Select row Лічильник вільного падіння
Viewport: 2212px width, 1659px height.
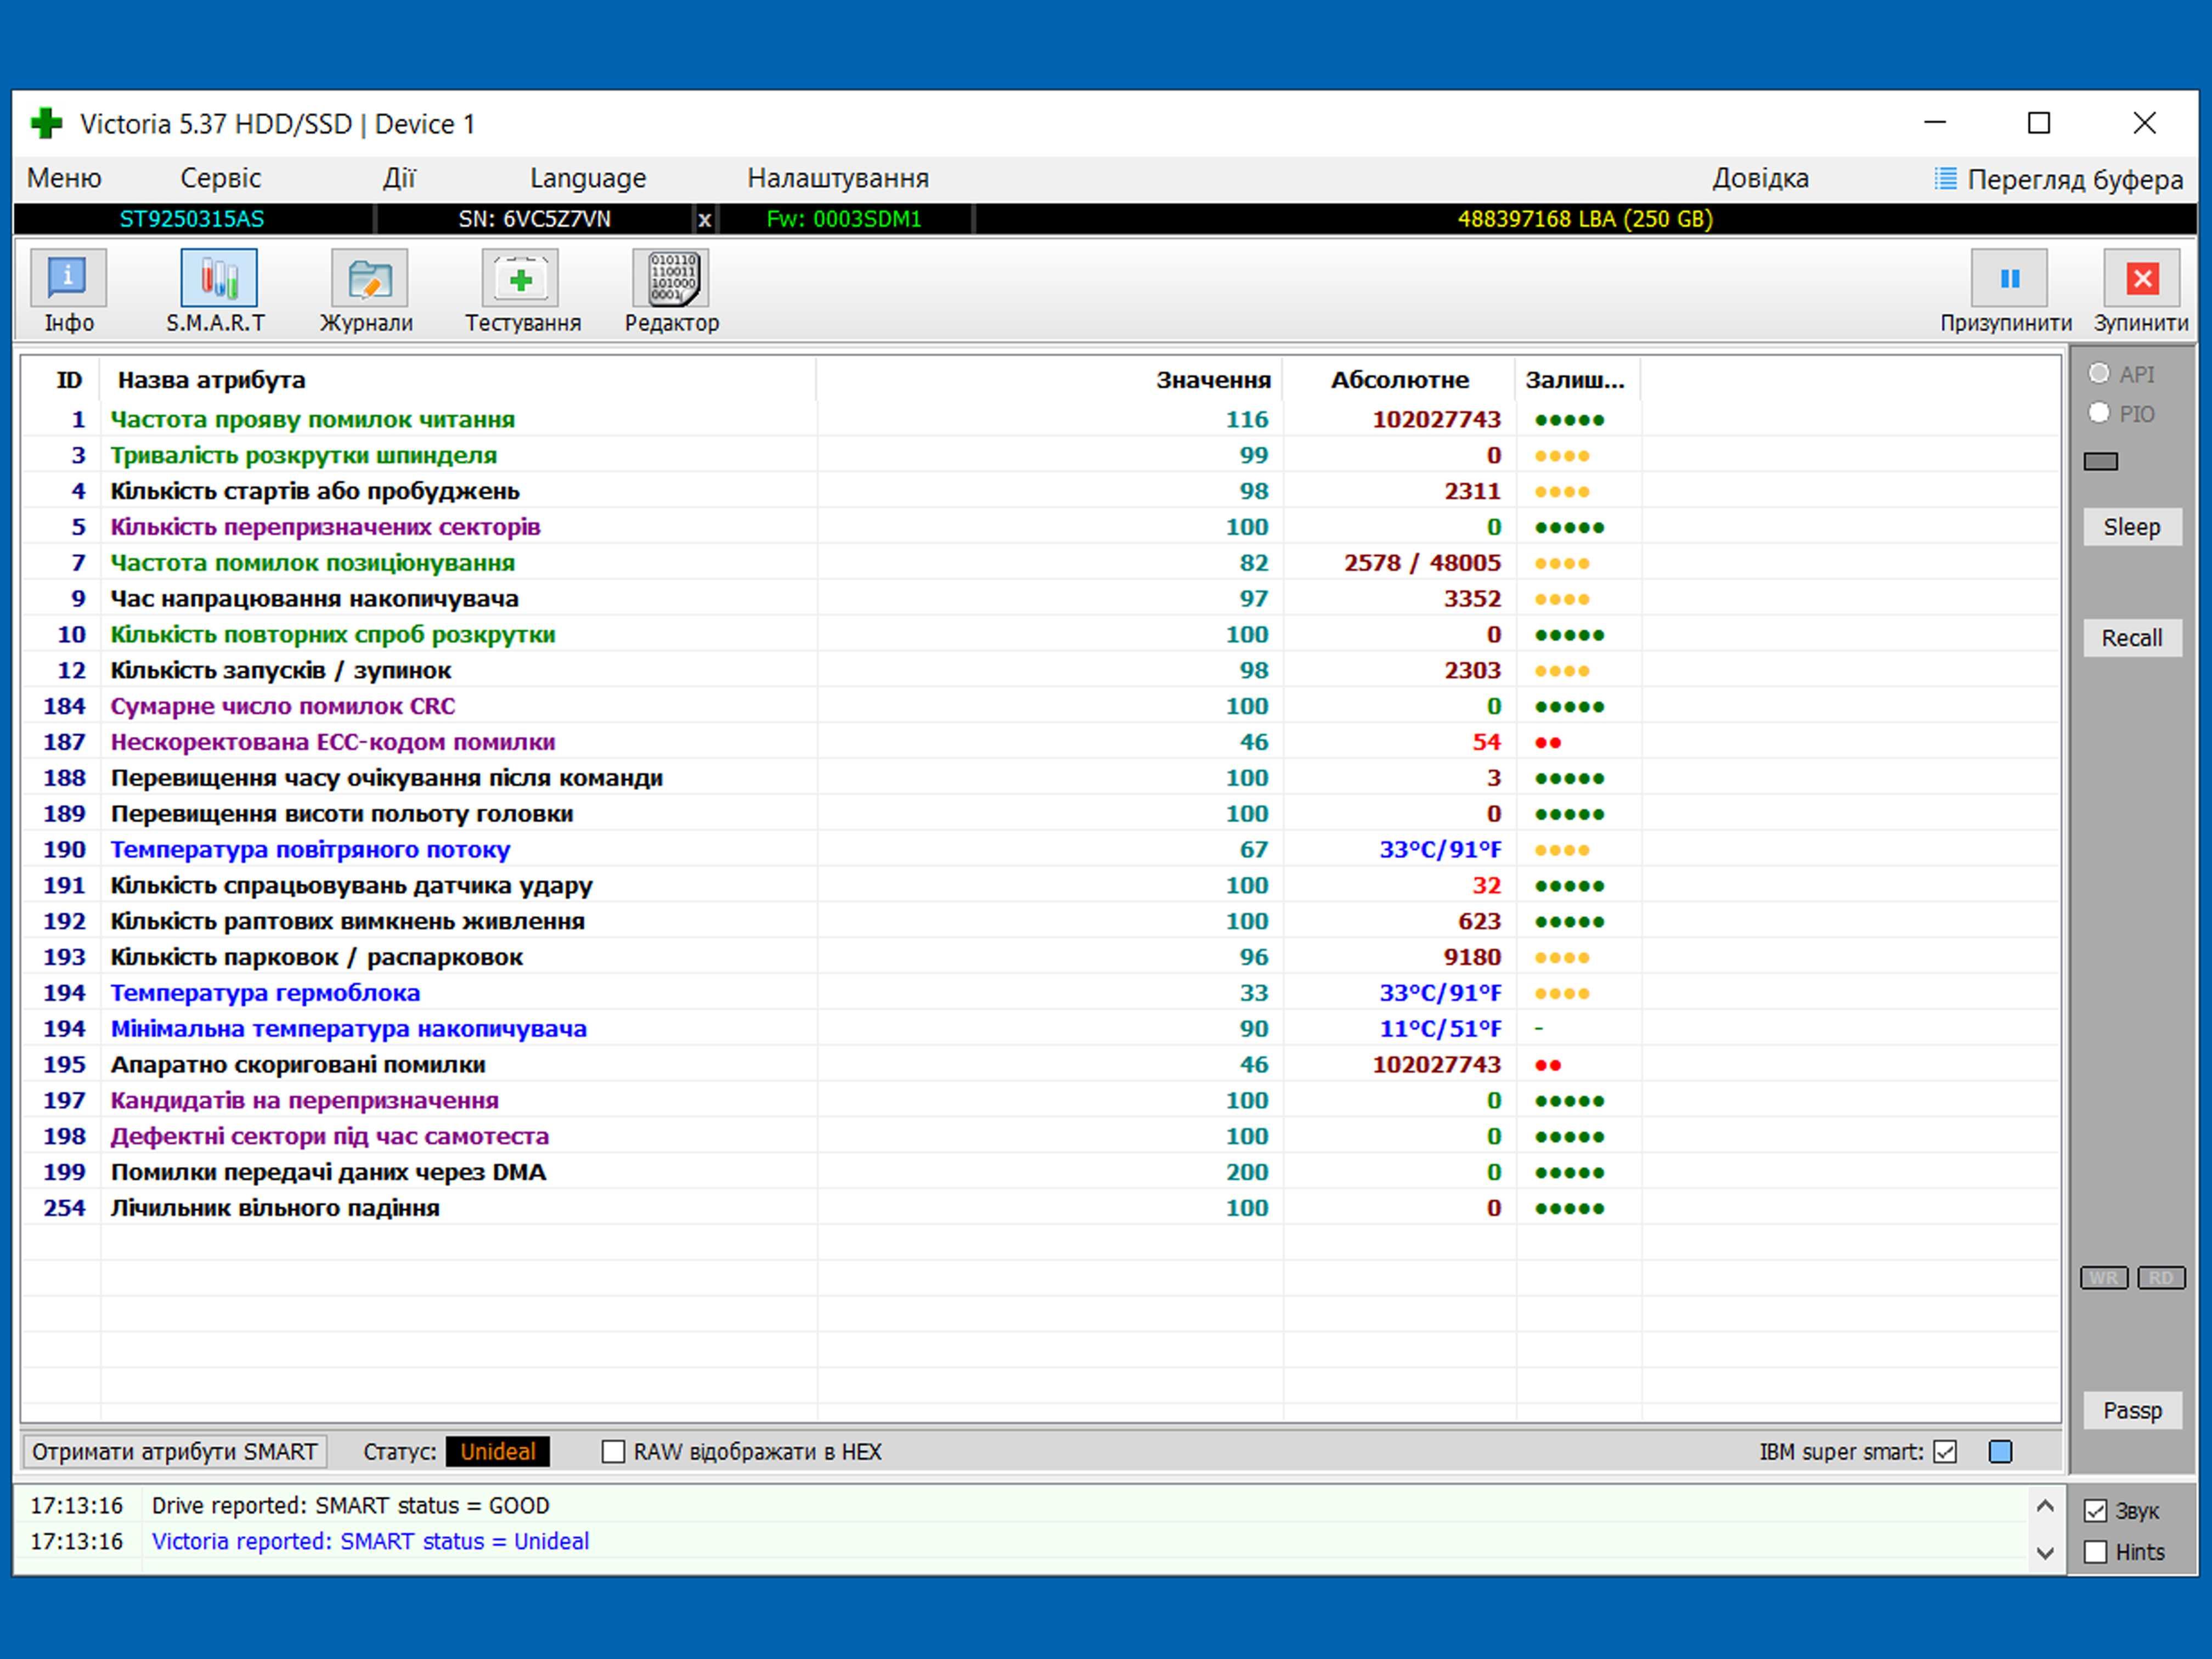coord(1040,1208)
